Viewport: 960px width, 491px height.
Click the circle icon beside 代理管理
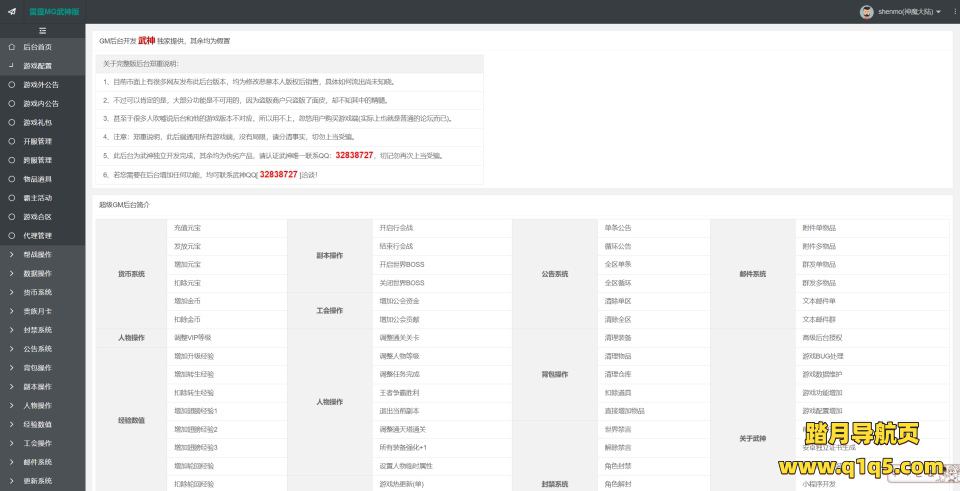point(11,236)
